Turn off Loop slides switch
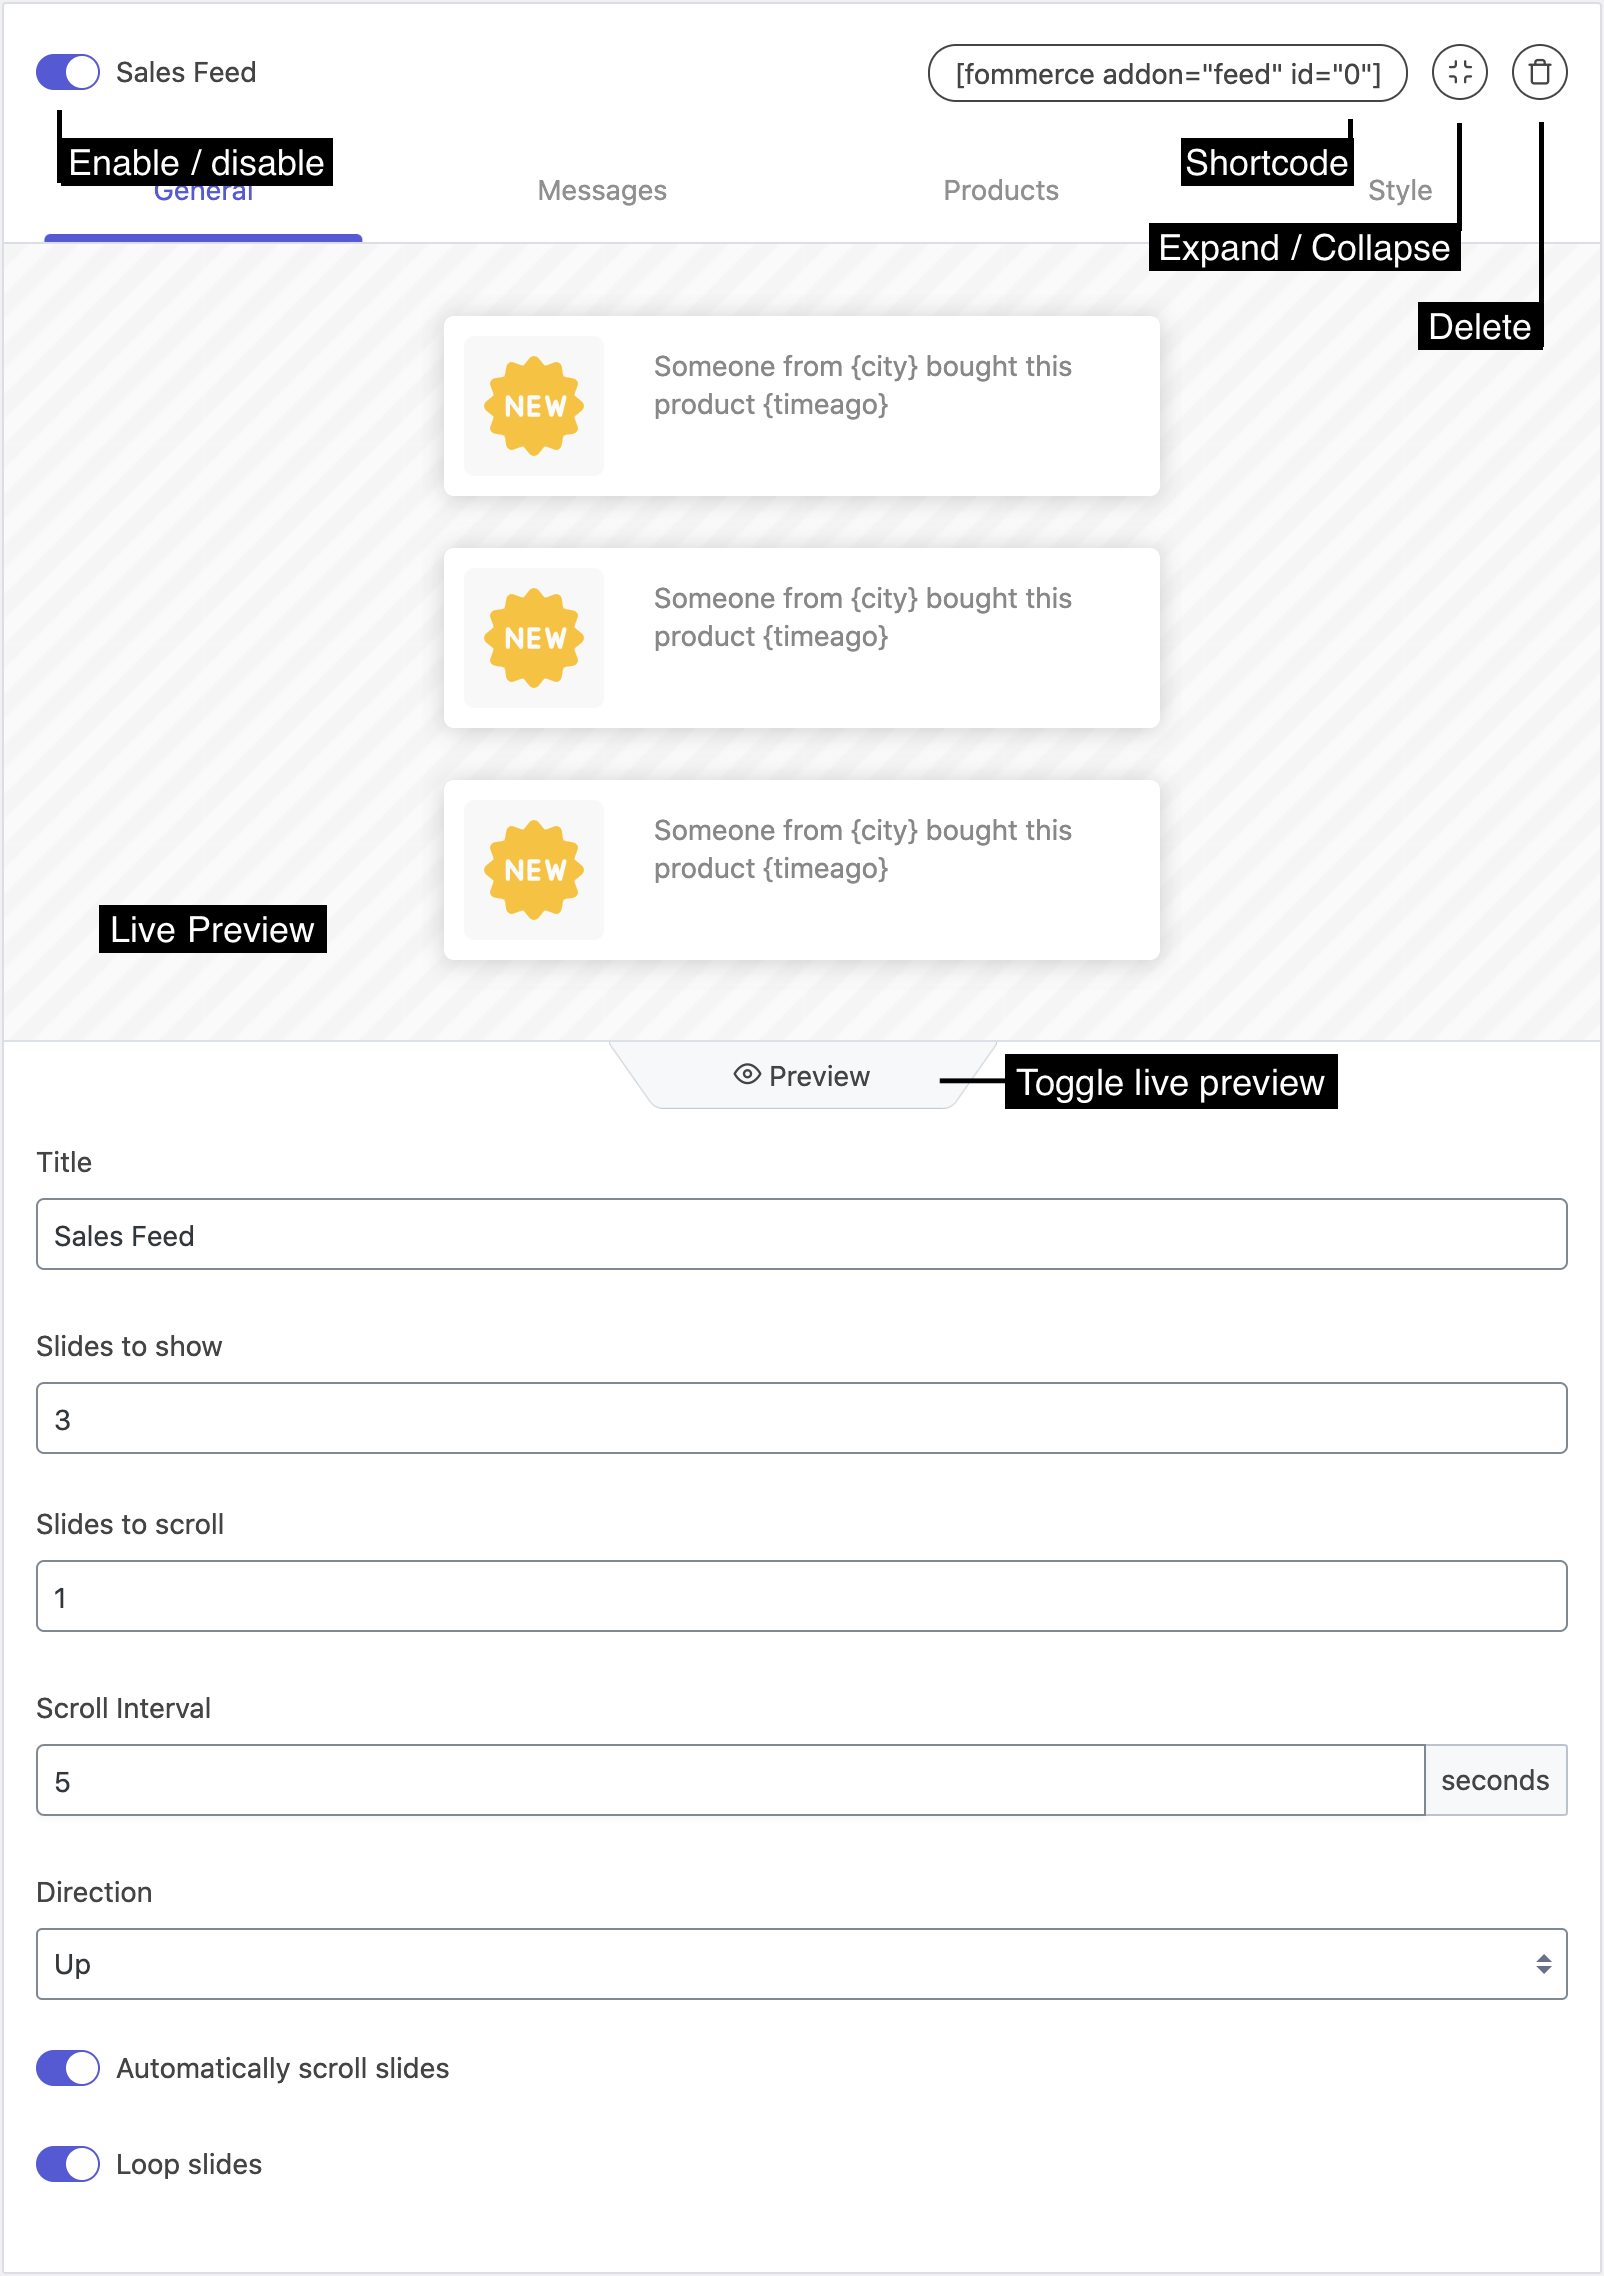The image size is (1604, 2276). click(68, 2164)
